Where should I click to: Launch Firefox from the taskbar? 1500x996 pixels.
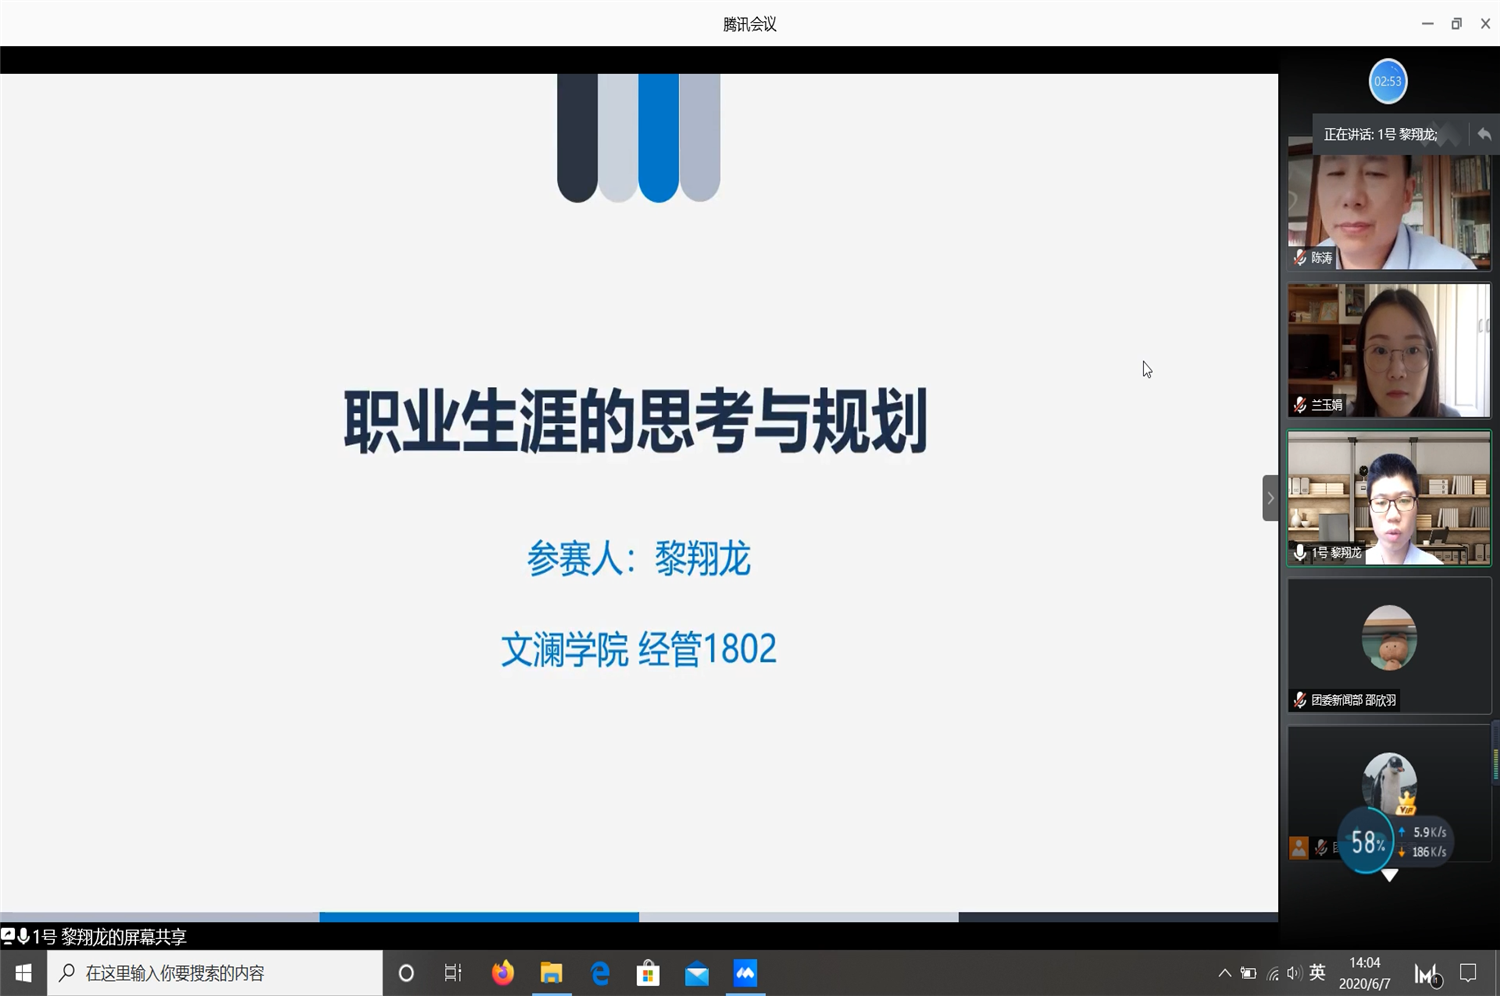pyautogui.click(x=502, y=973)
